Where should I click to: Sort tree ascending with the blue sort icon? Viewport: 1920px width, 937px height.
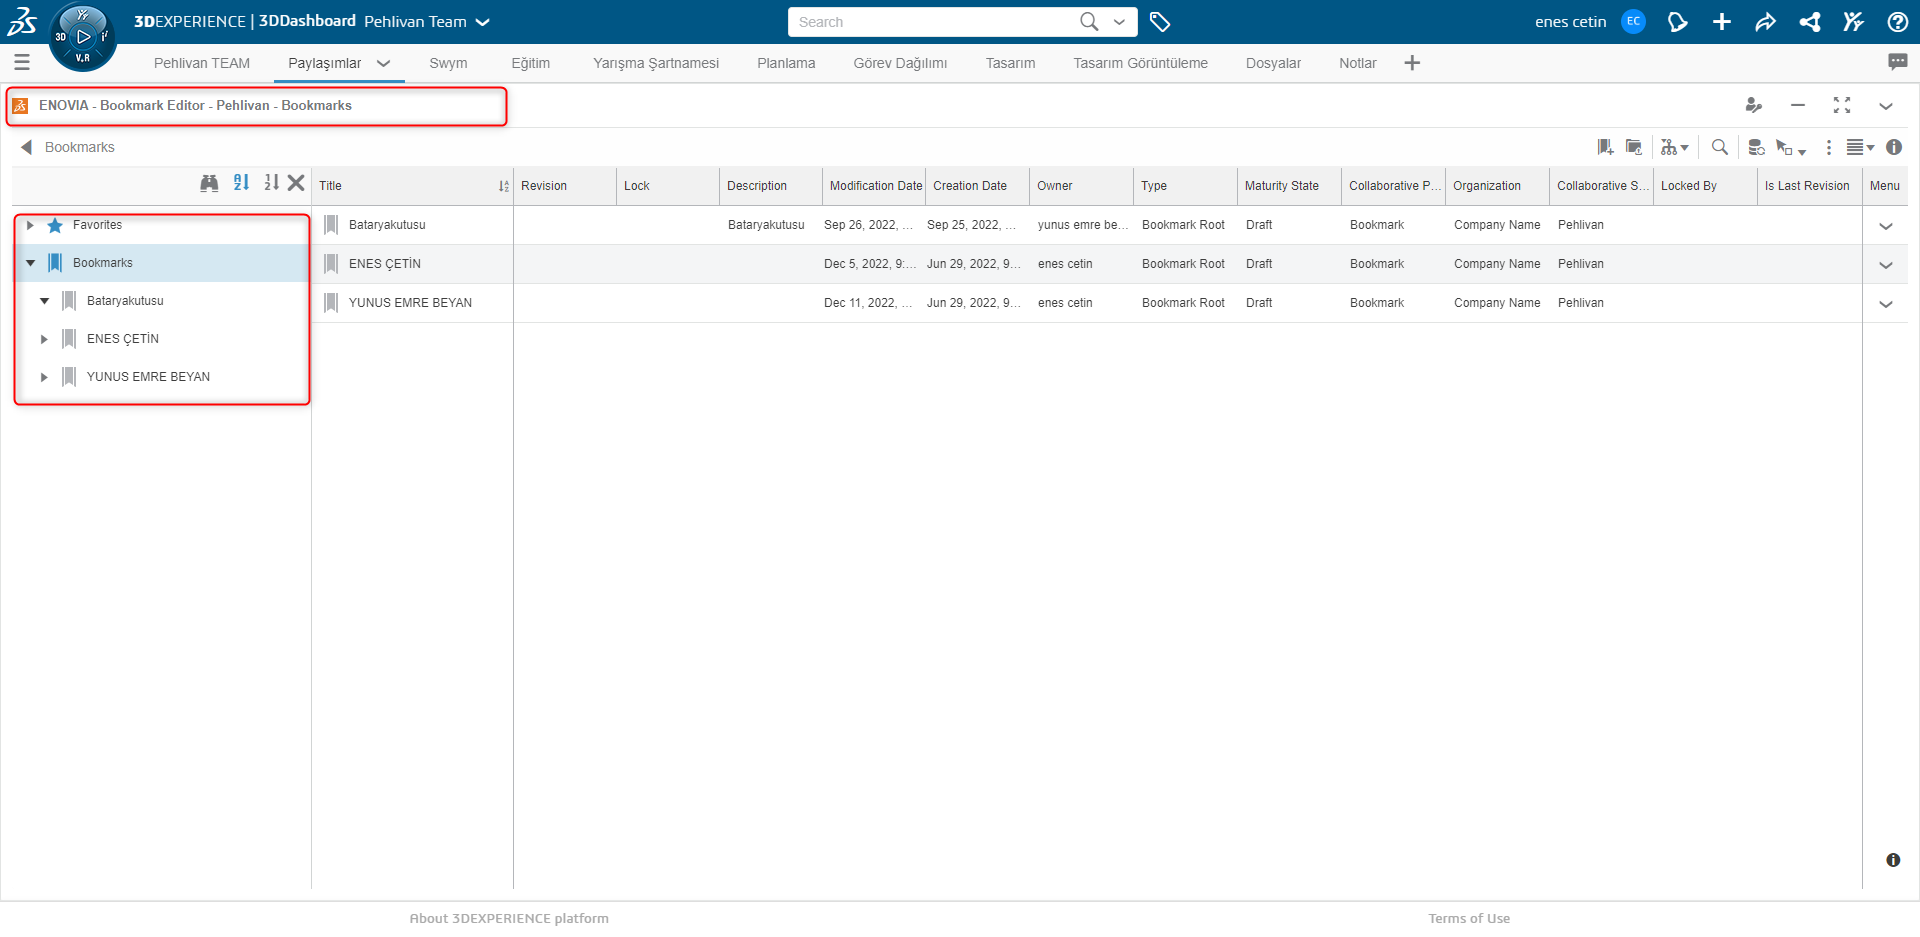click(x=241, y=182)
